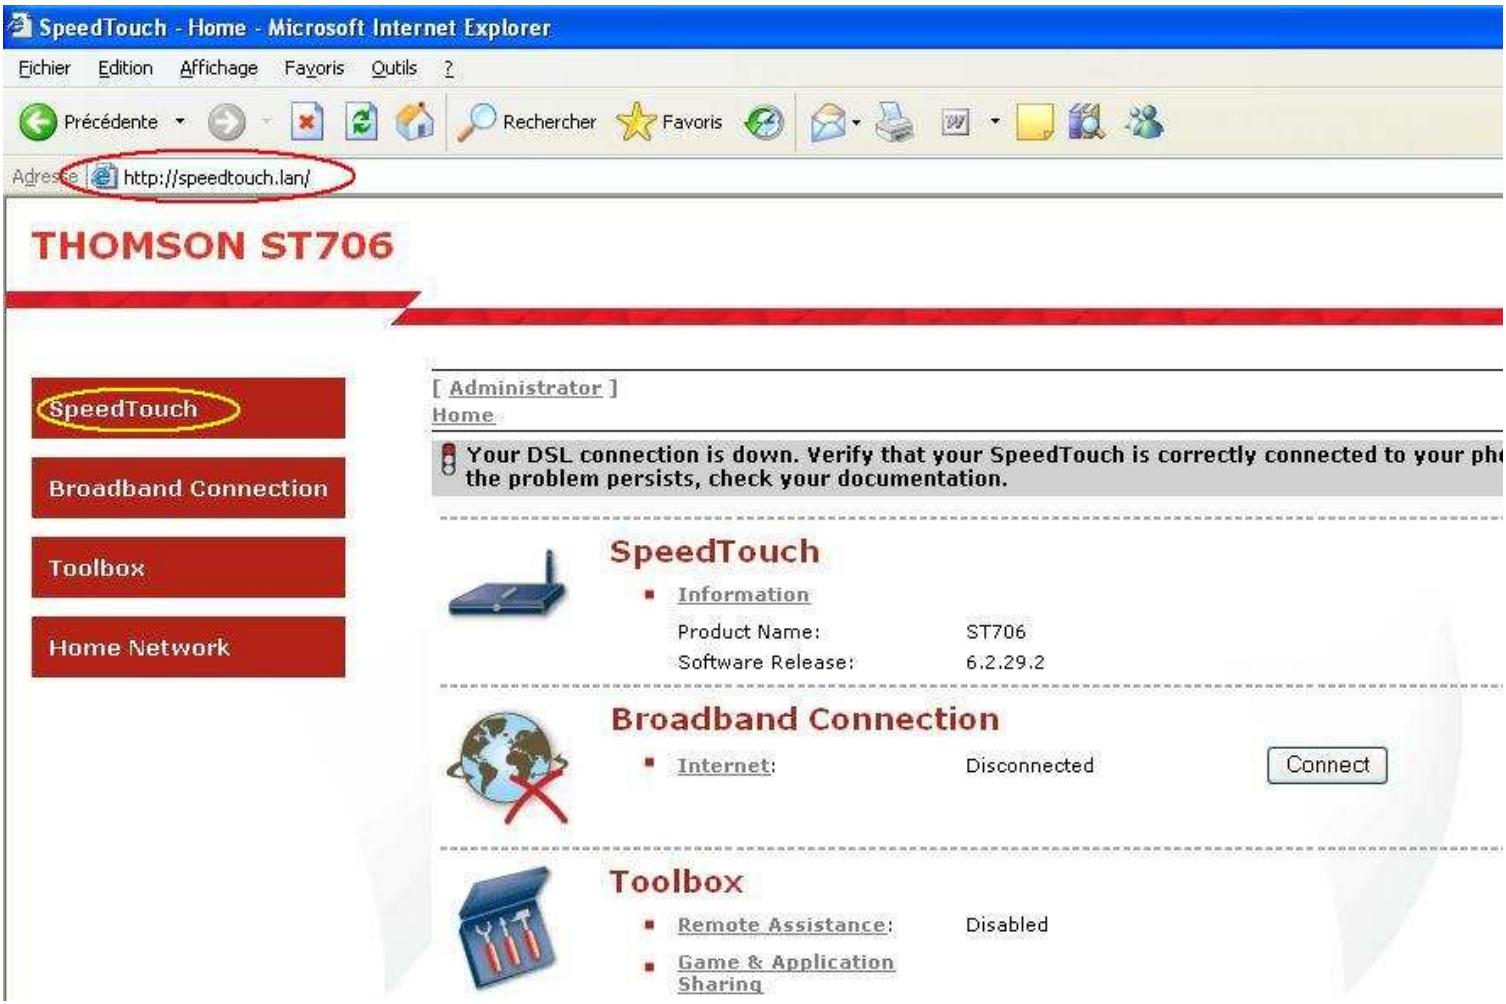The height and width of the screenshot is (1004, 1506).
Task: Open the Edition menu
Action: [x=125, y=68]
